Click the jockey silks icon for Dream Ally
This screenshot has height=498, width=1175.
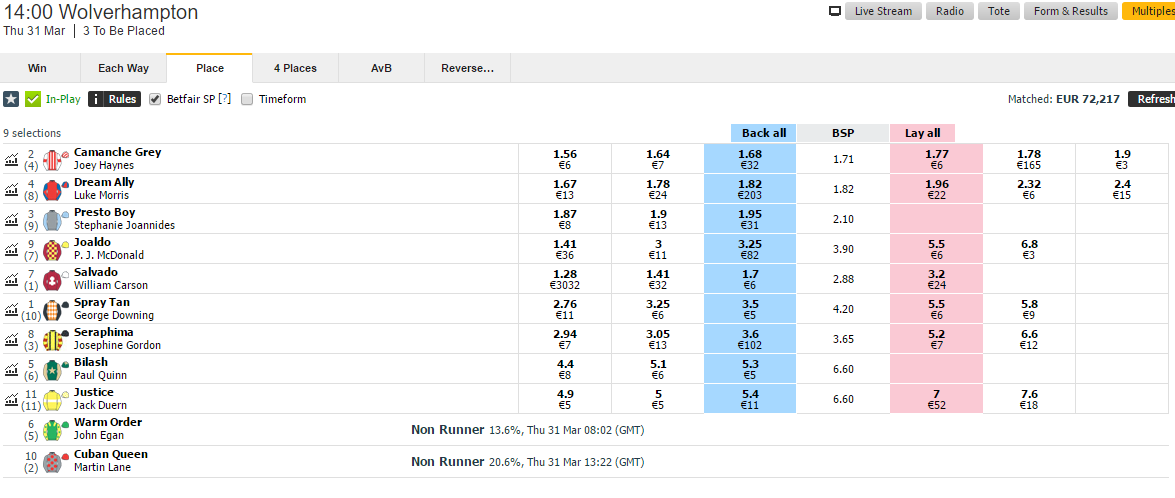point(54,189)
